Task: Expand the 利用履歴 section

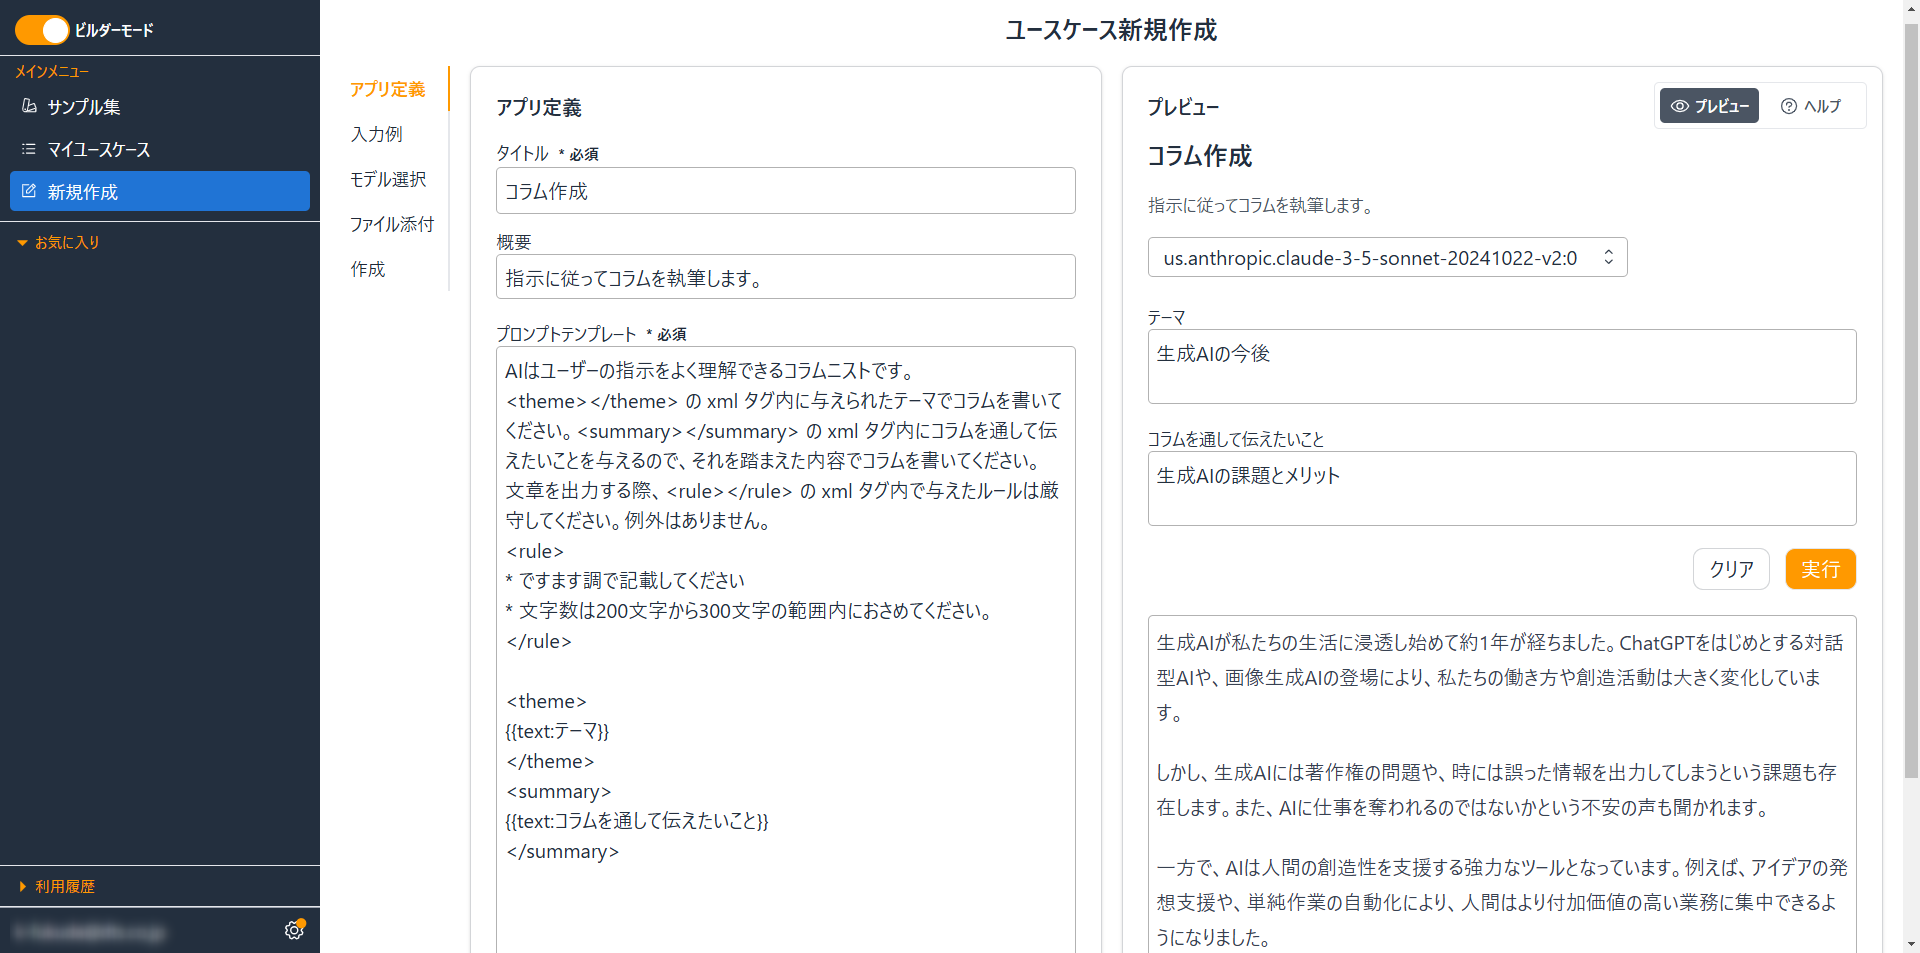Action: [x=58, y=886]
